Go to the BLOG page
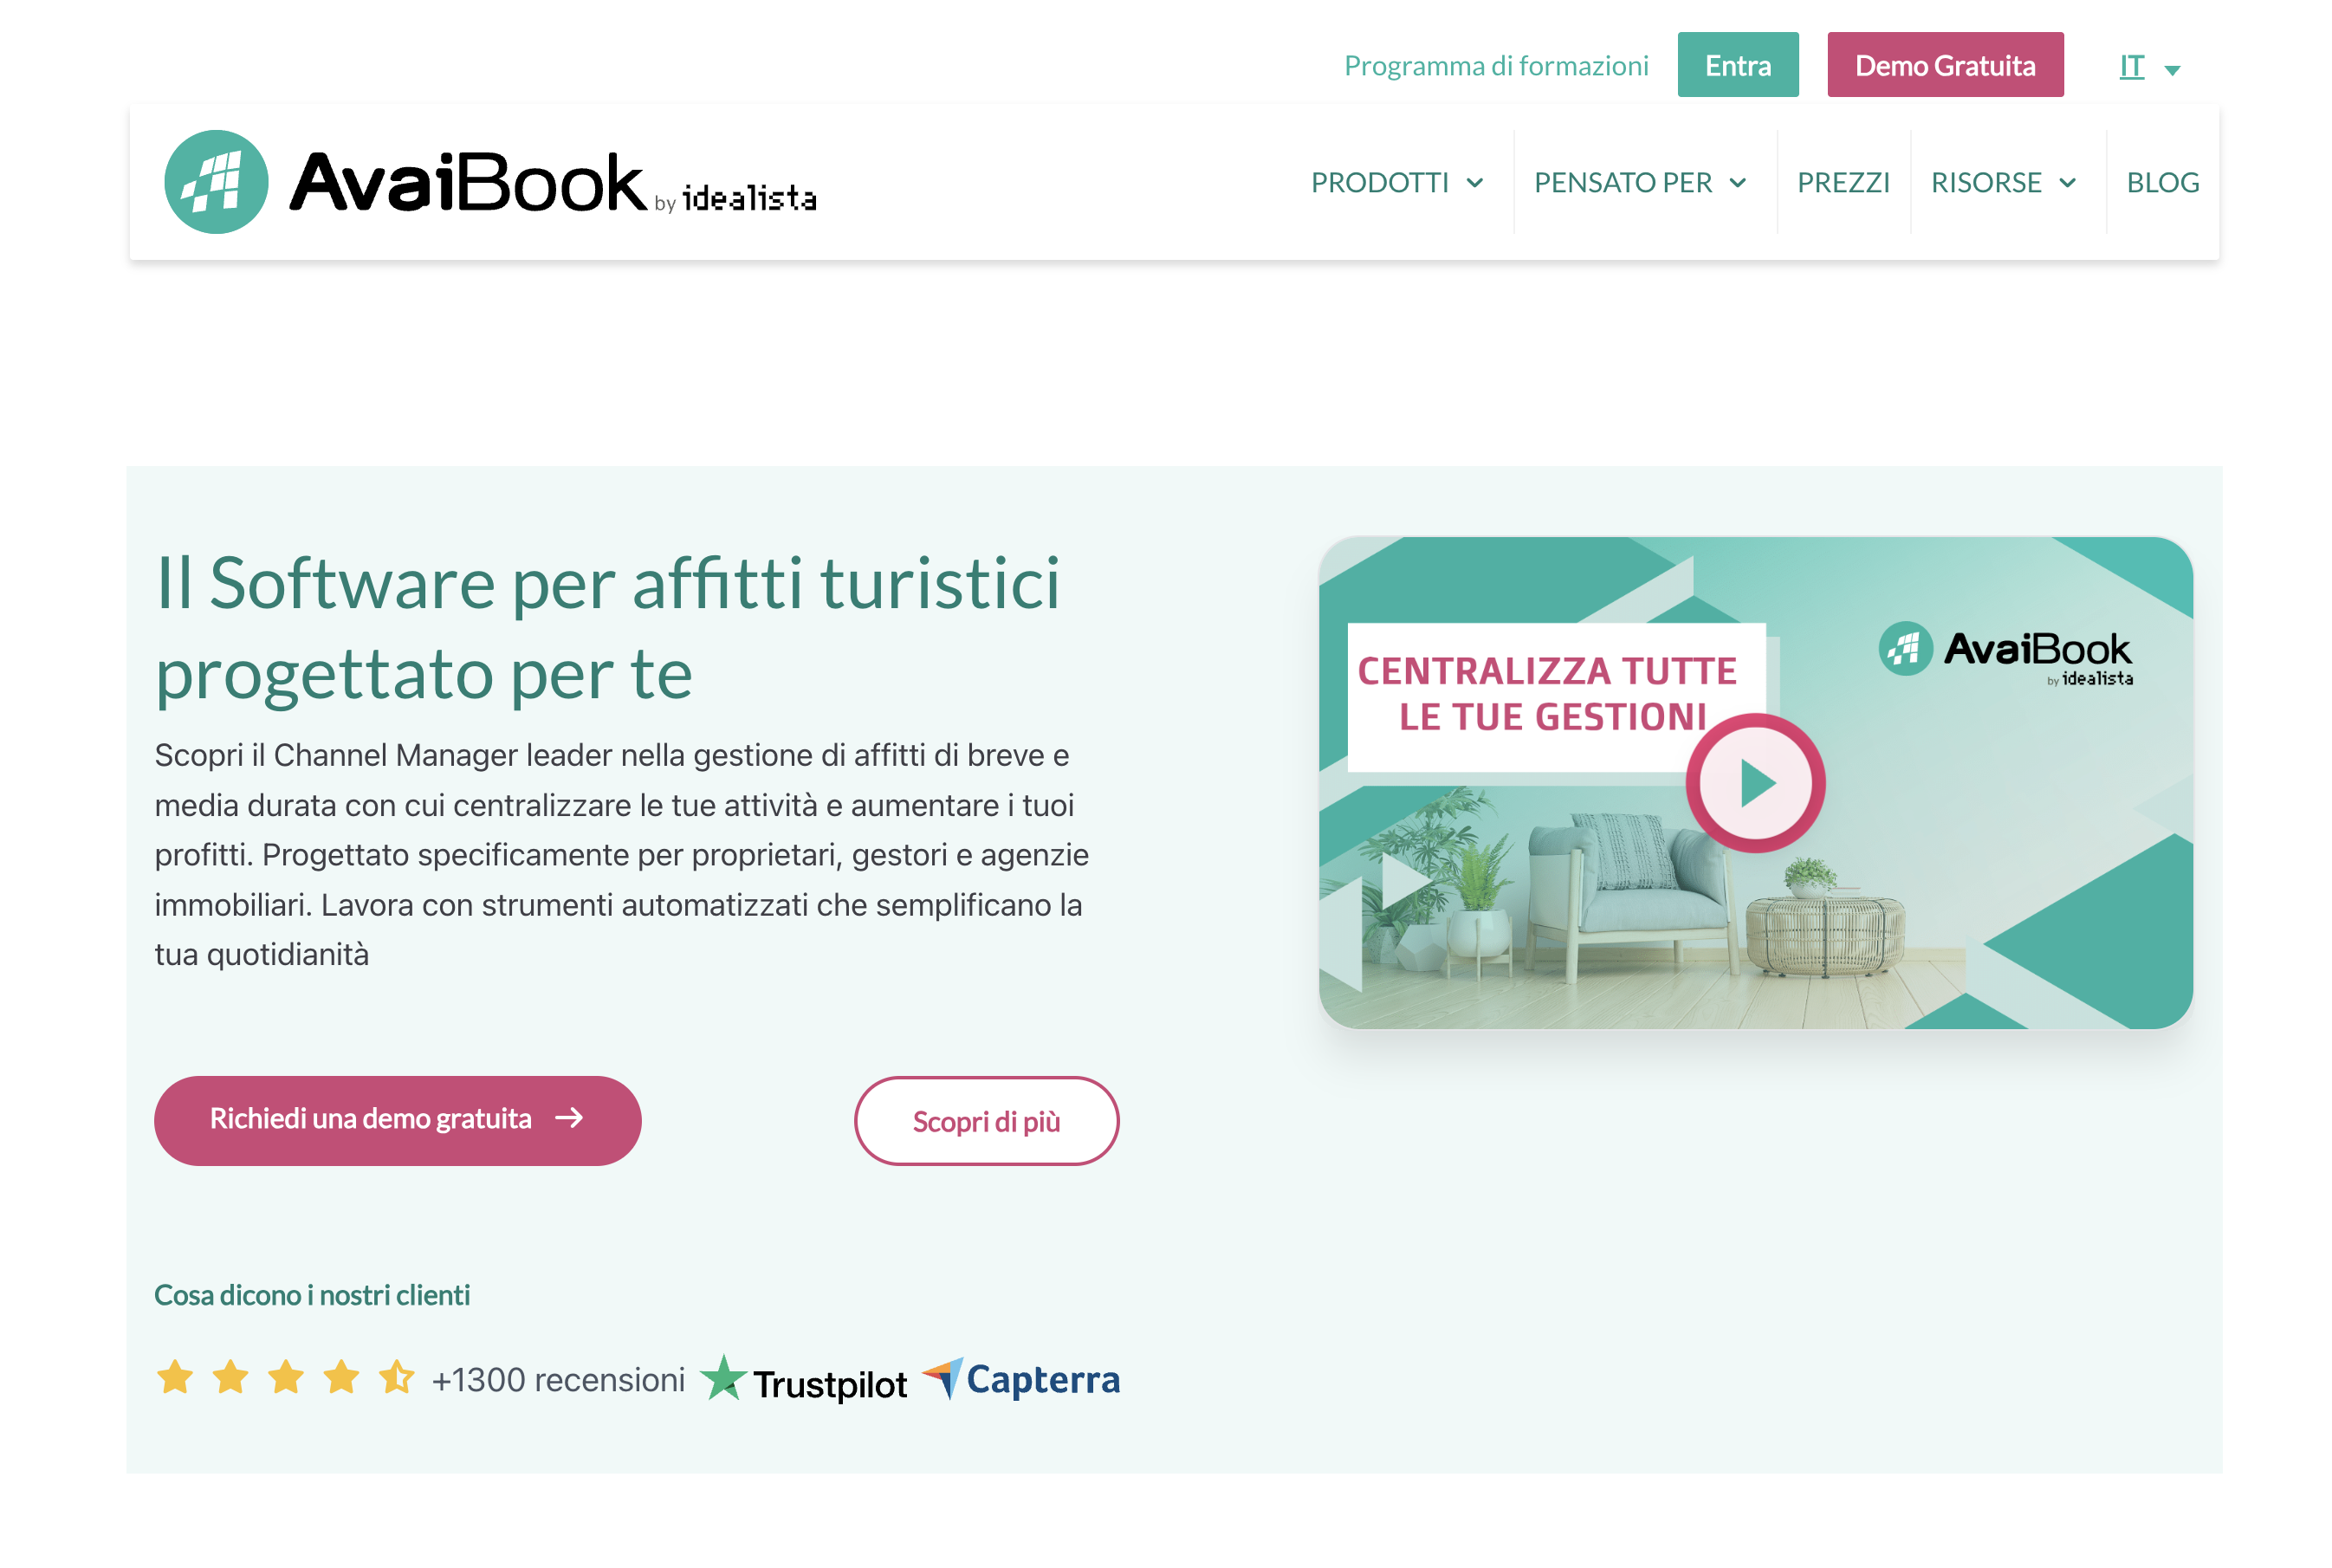This screenshot has height=1568, width=2332. pyautogui.click(x=2162, y=183)
